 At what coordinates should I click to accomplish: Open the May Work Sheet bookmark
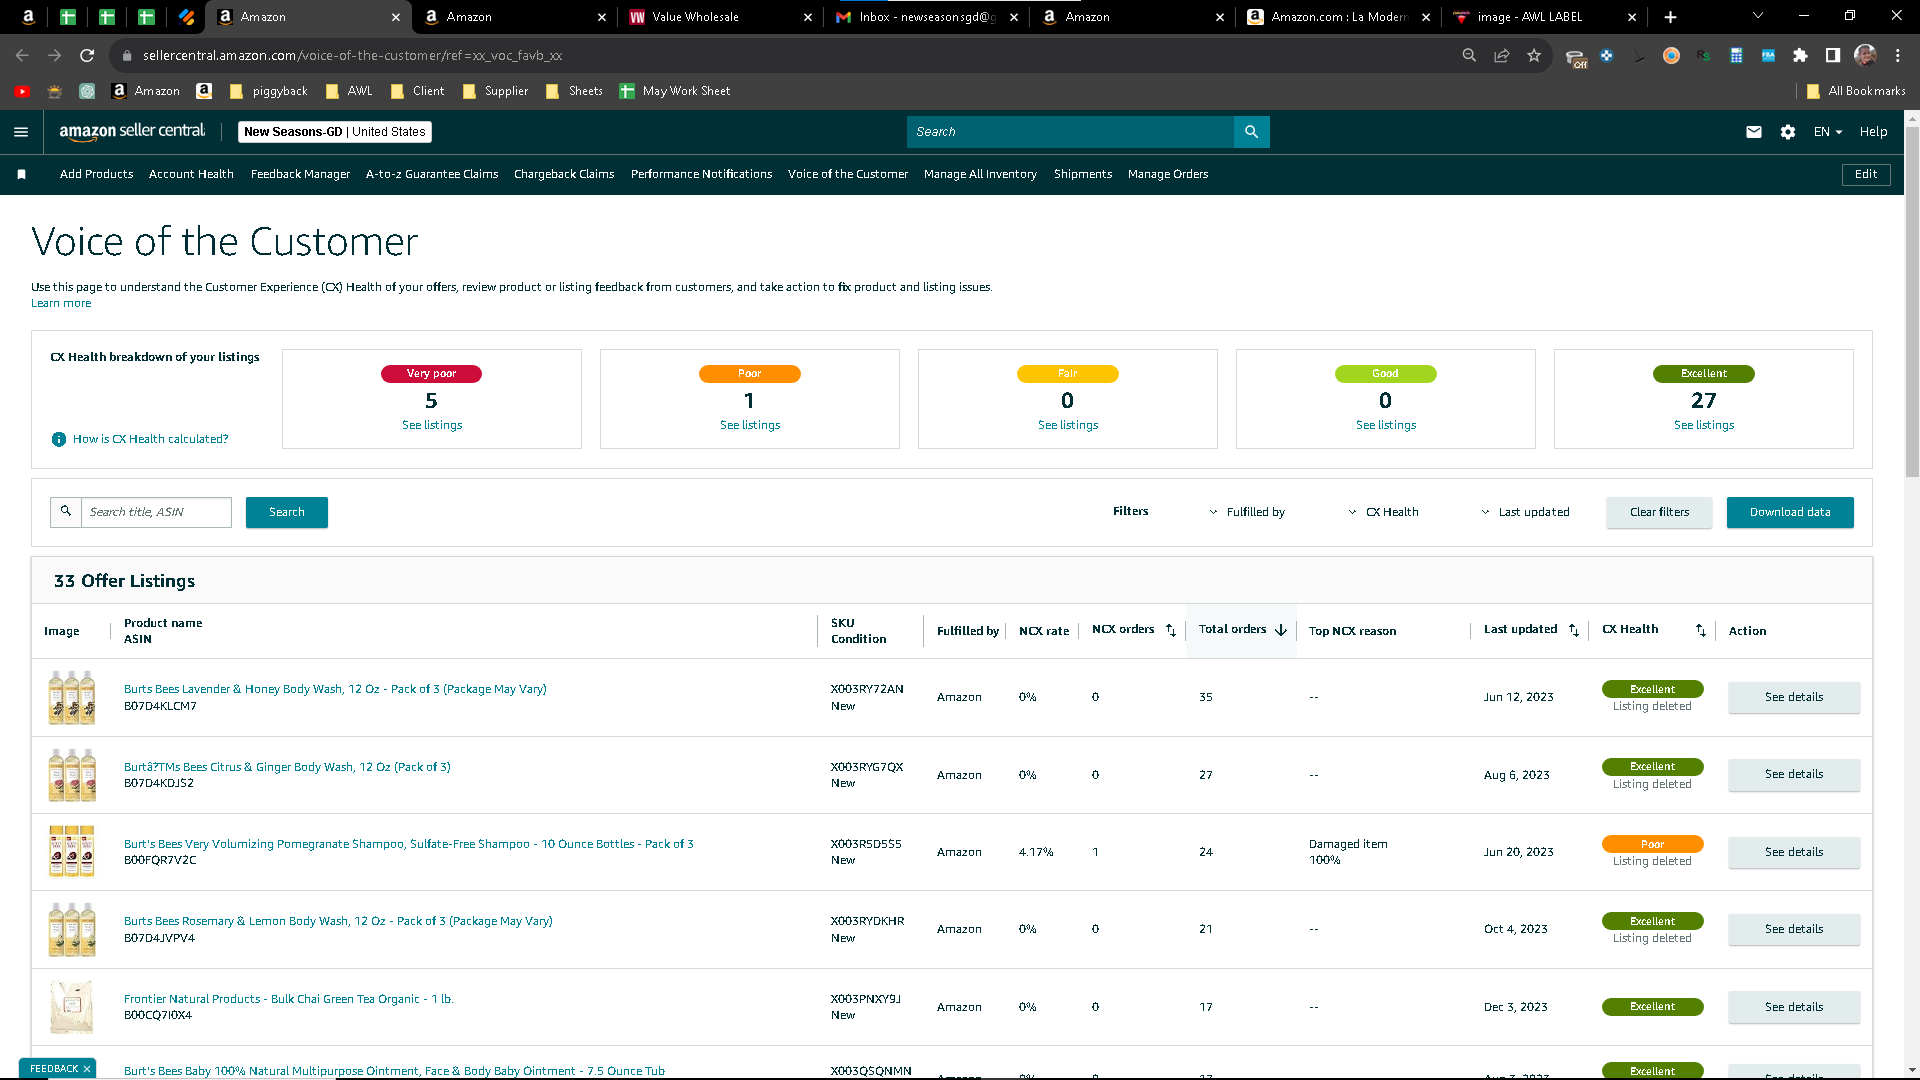coord(675,91)
